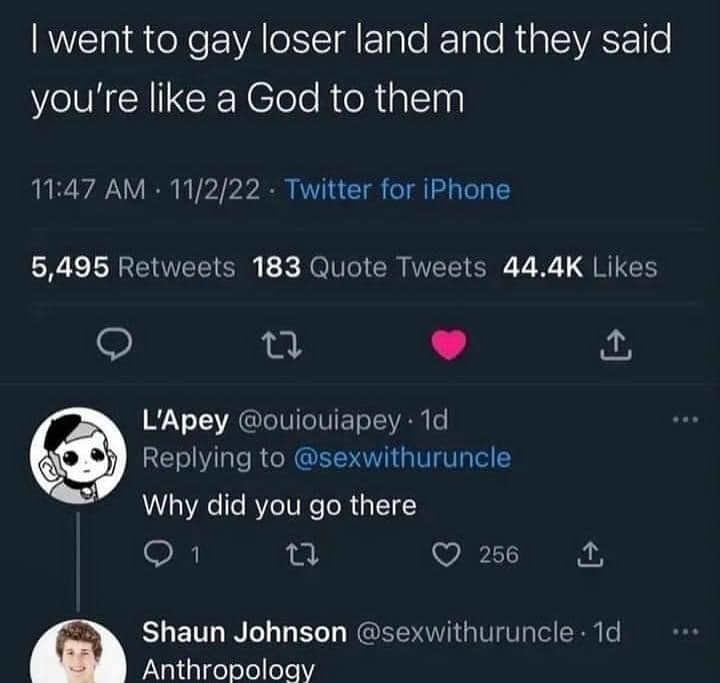Open Shaun Johnson's display name profile
Viewport: 720px width, 683px height.
coord(244,632)
